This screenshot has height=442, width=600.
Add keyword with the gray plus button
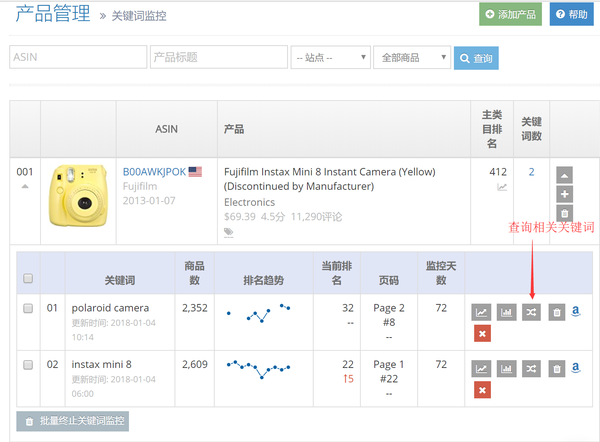click(564, 194)
